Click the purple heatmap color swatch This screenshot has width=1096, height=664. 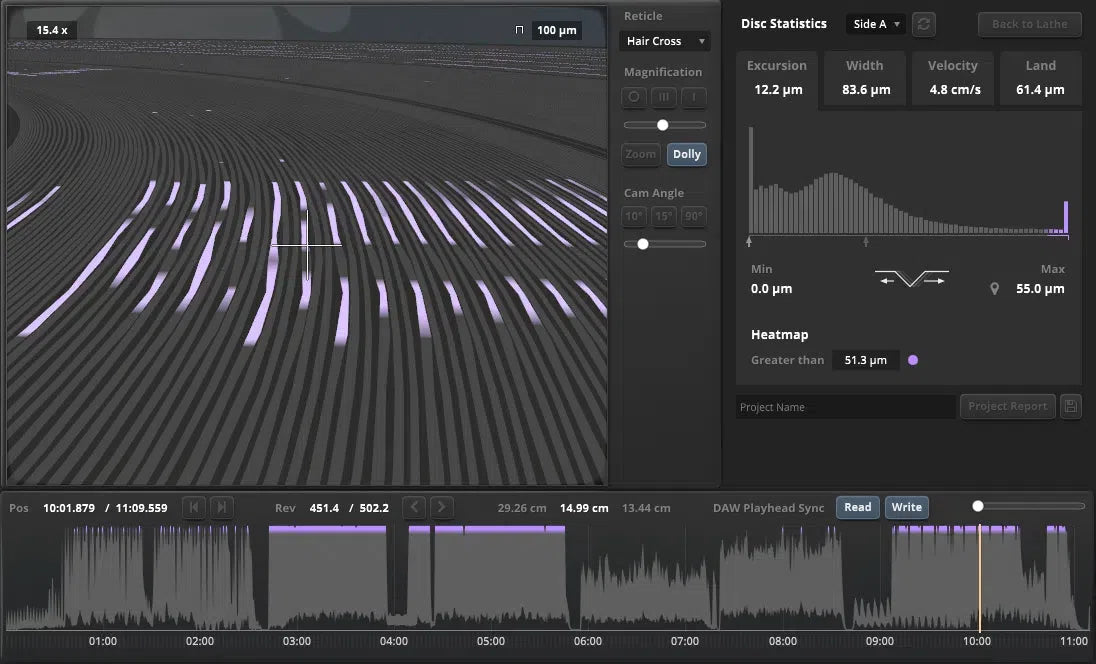[912, 360]
